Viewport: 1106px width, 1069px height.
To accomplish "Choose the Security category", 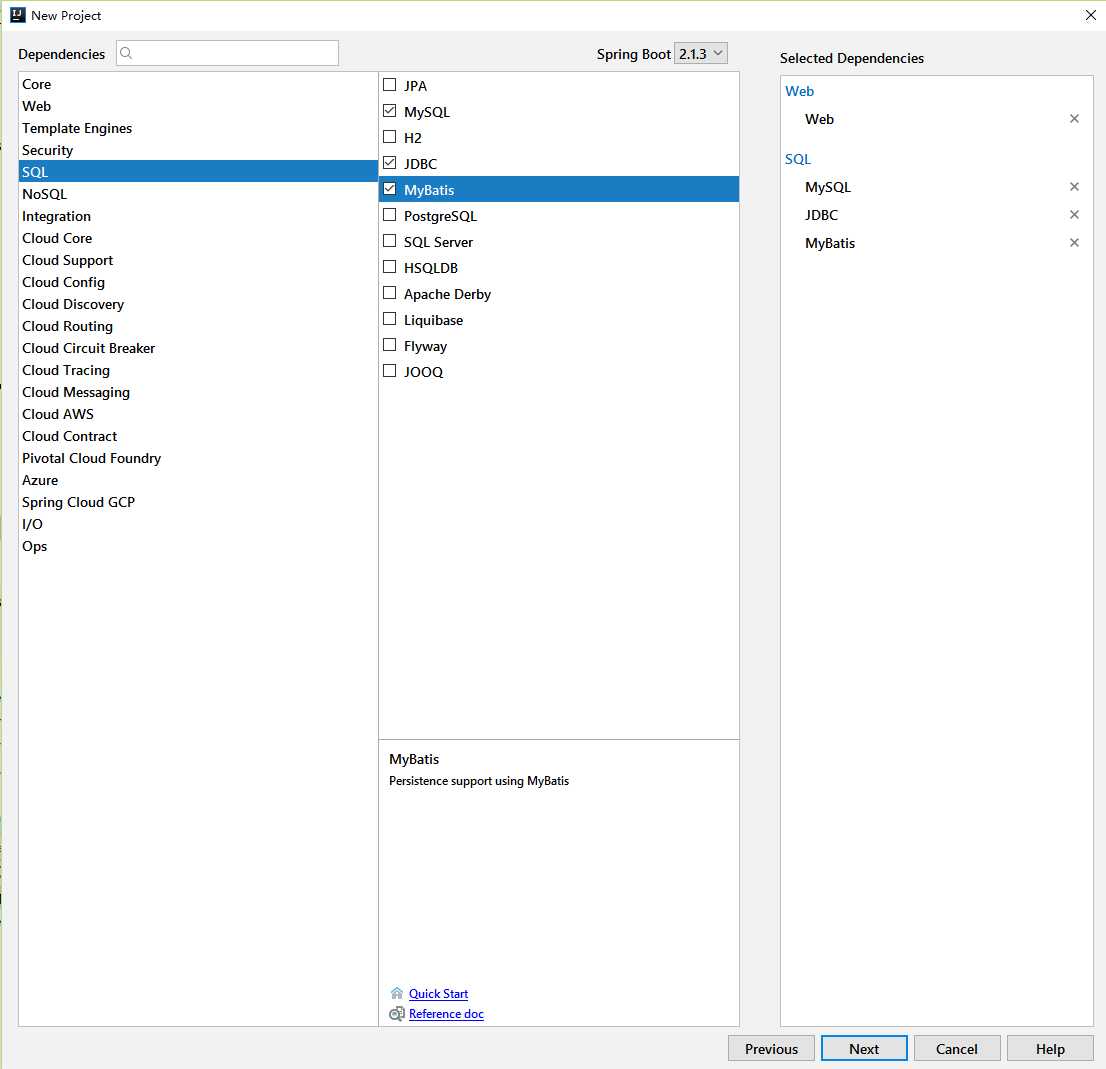I will tap(198, 149).
